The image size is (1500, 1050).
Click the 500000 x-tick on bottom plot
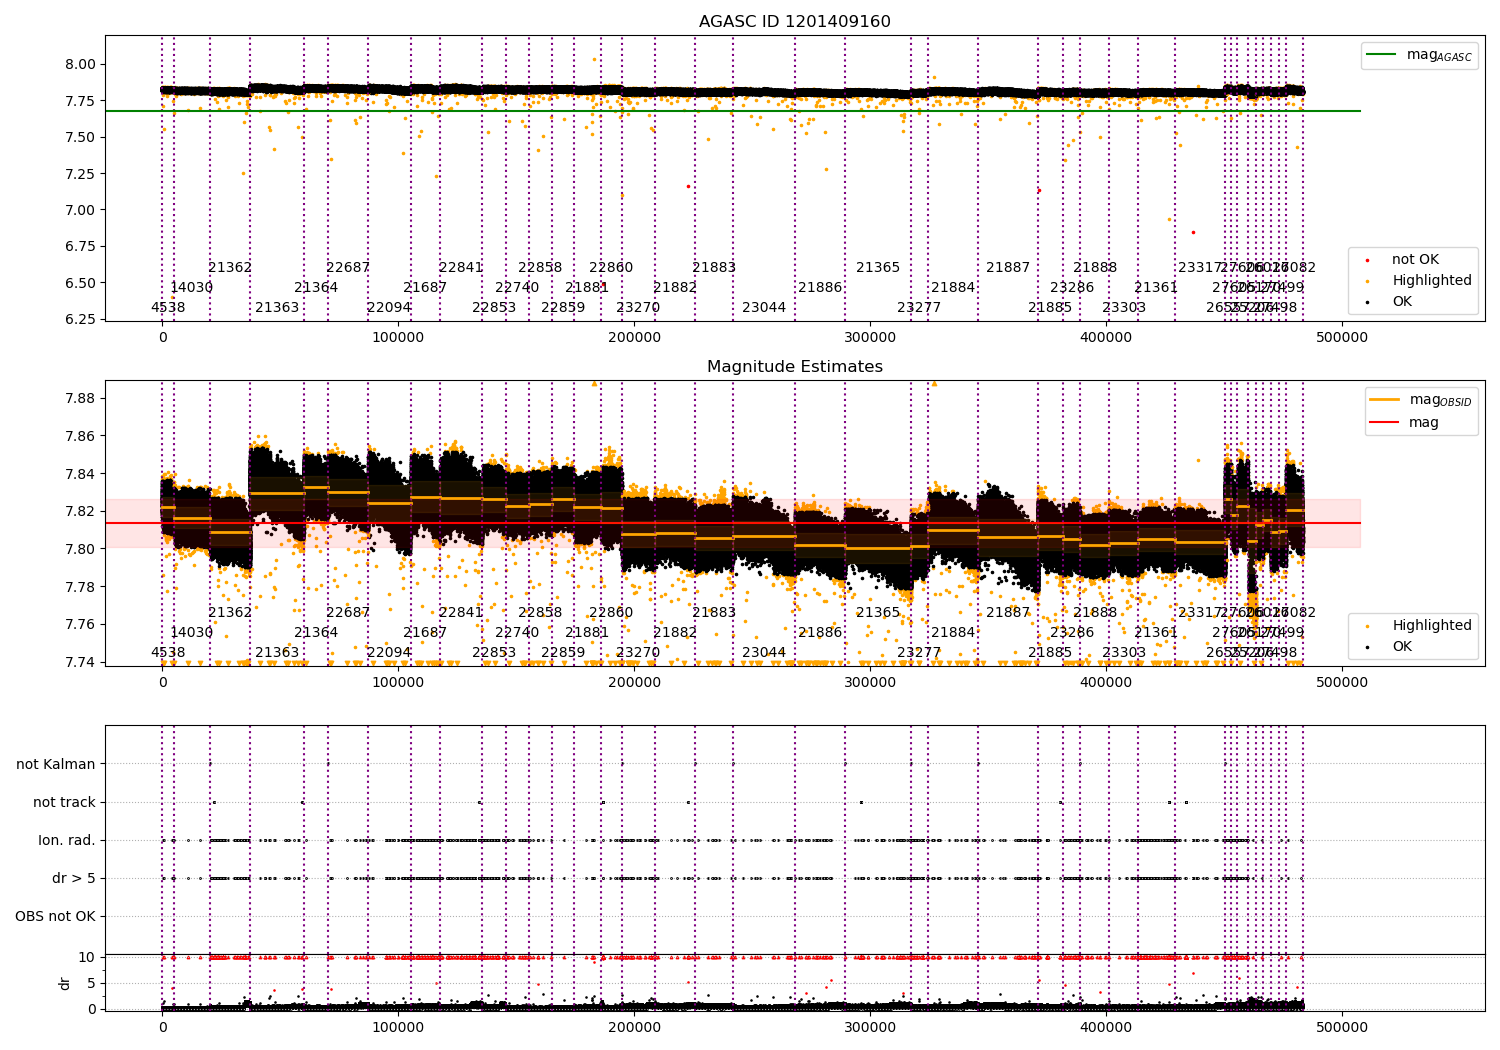tap(1342, 1027)
